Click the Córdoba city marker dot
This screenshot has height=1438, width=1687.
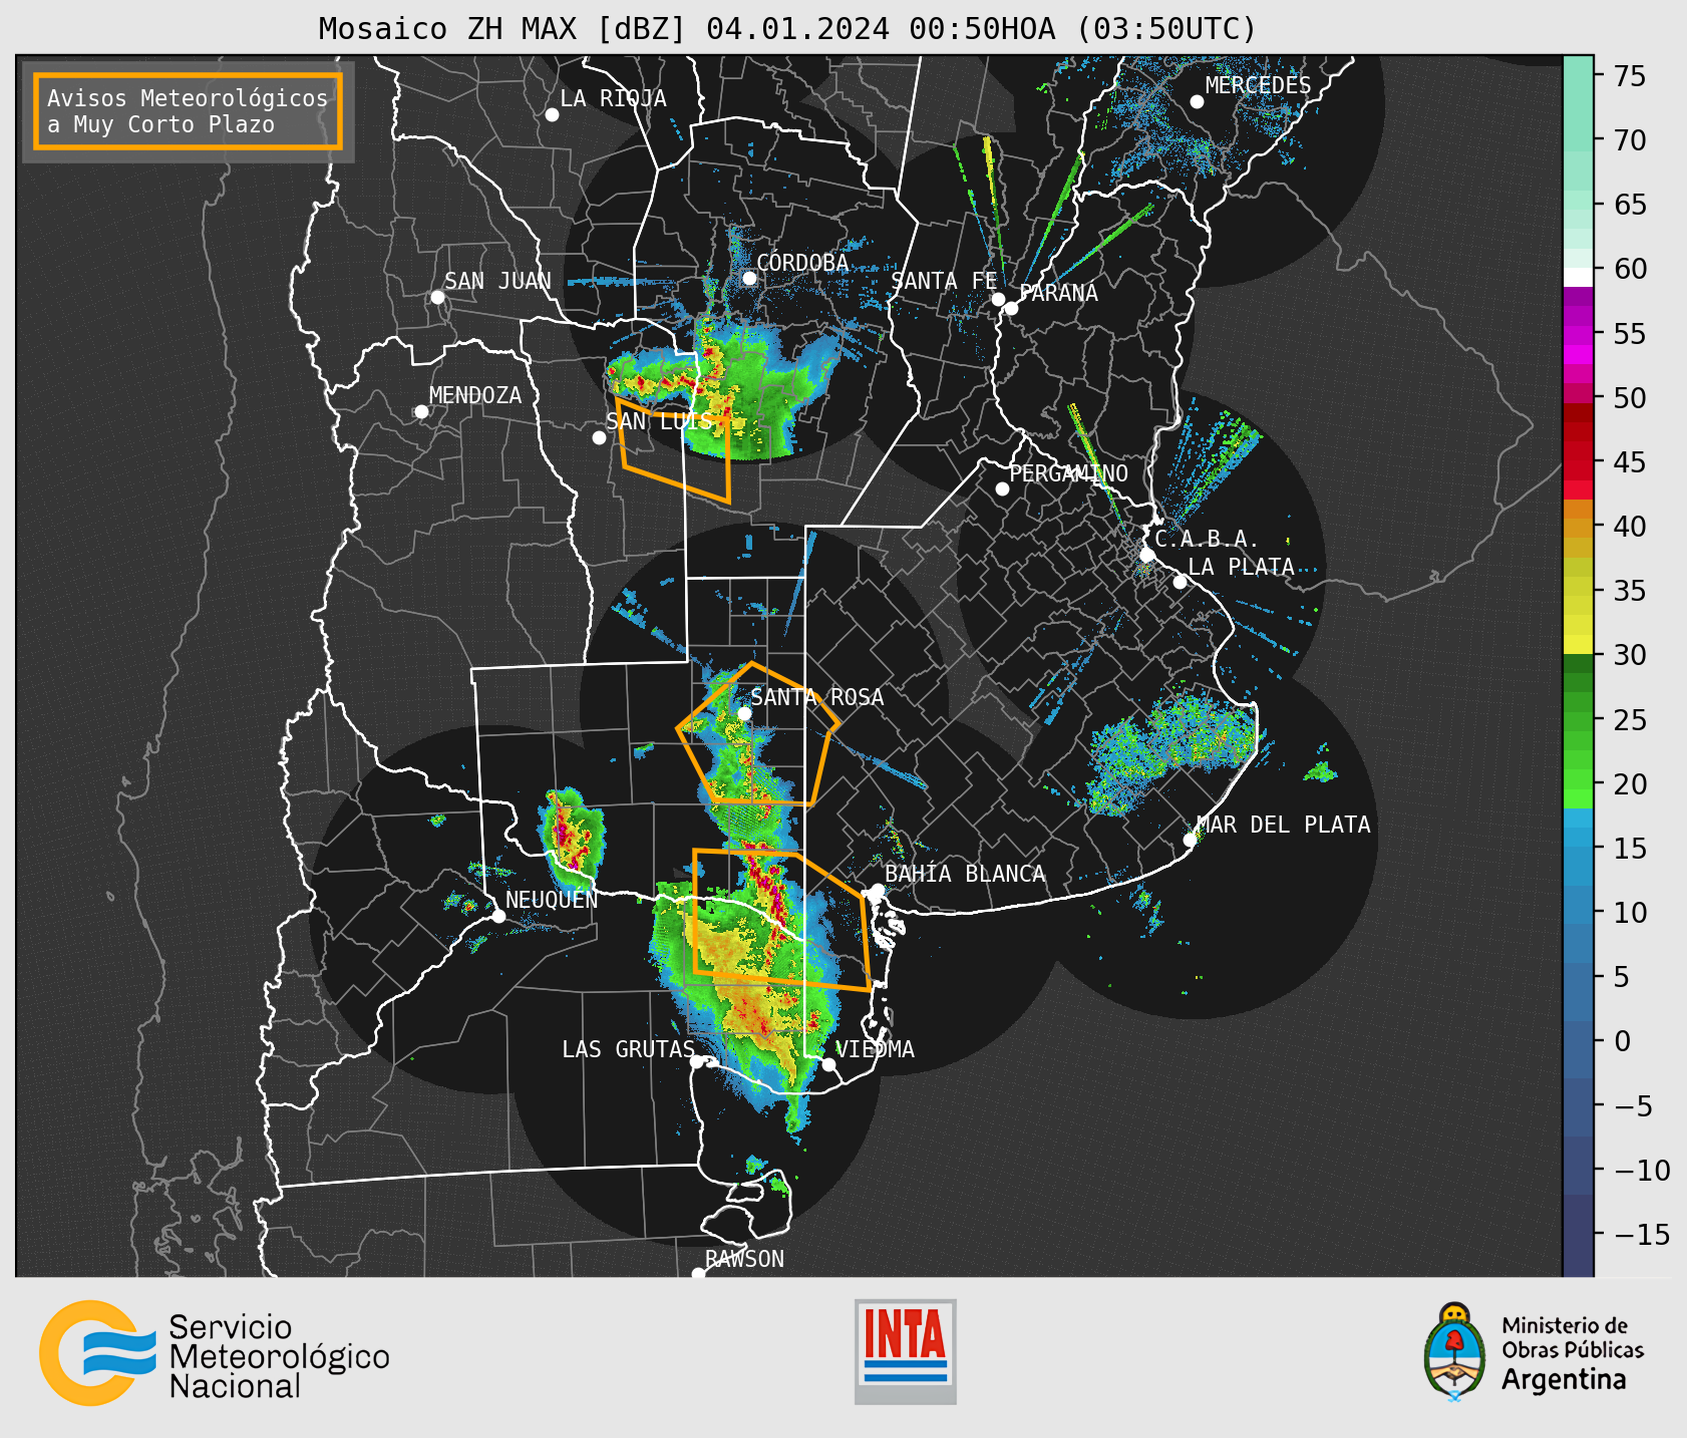[x=749, y=278]
